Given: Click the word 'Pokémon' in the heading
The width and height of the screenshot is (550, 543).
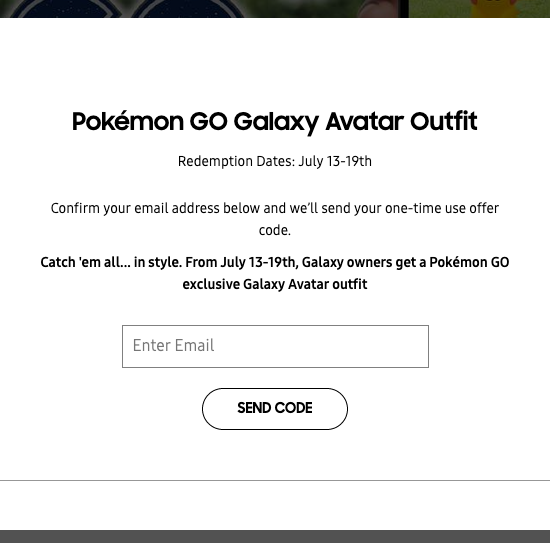Looking at the screenshot, I should pos(128,122).
